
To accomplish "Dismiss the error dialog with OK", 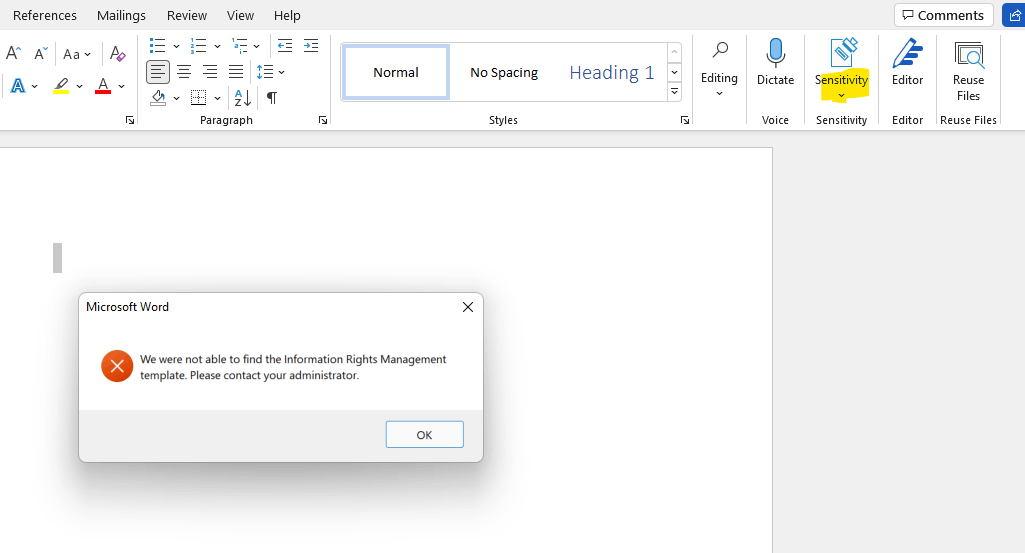I will [424, 435].
